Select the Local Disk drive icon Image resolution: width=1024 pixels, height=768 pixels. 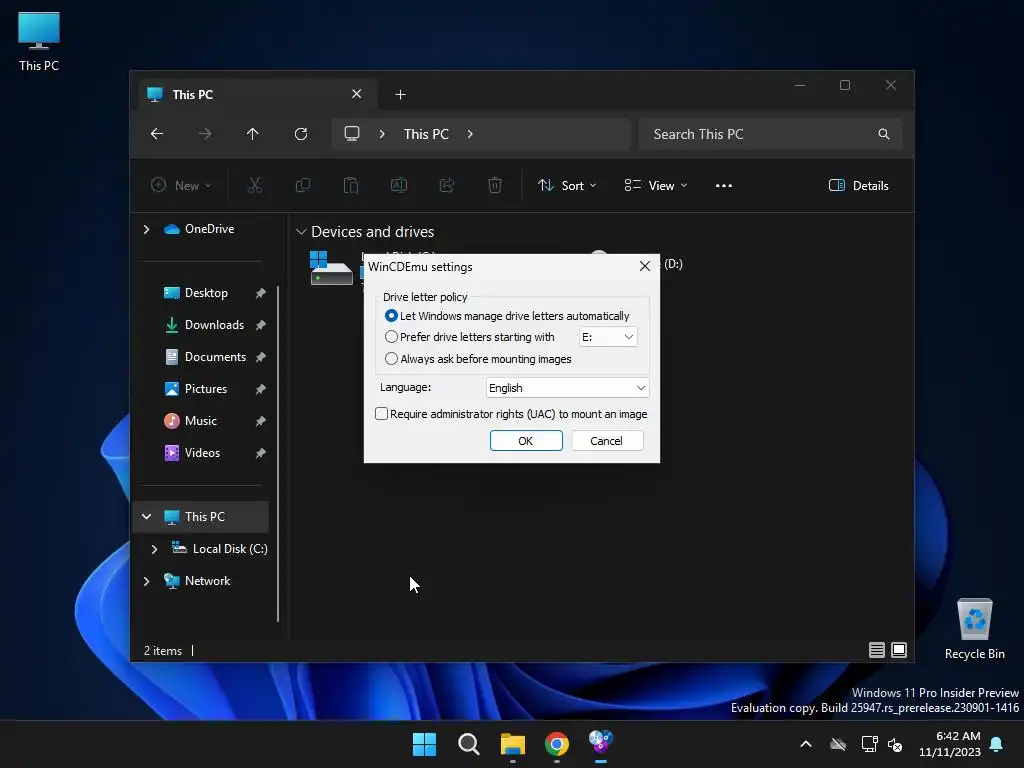coord(331,268)
